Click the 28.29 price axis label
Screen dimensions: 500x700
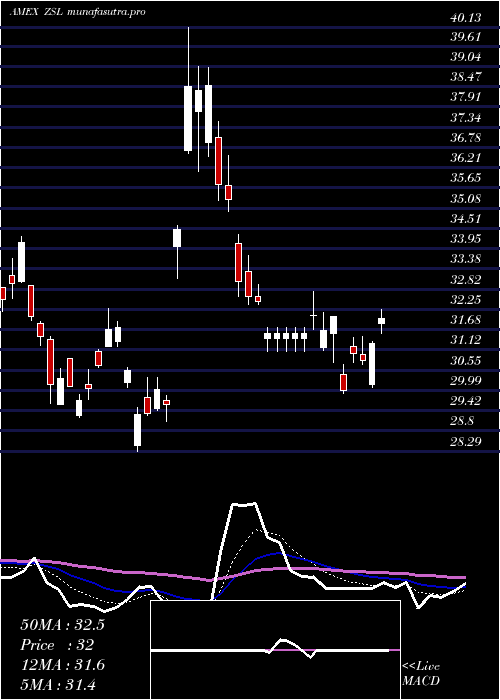click(466, 442)
